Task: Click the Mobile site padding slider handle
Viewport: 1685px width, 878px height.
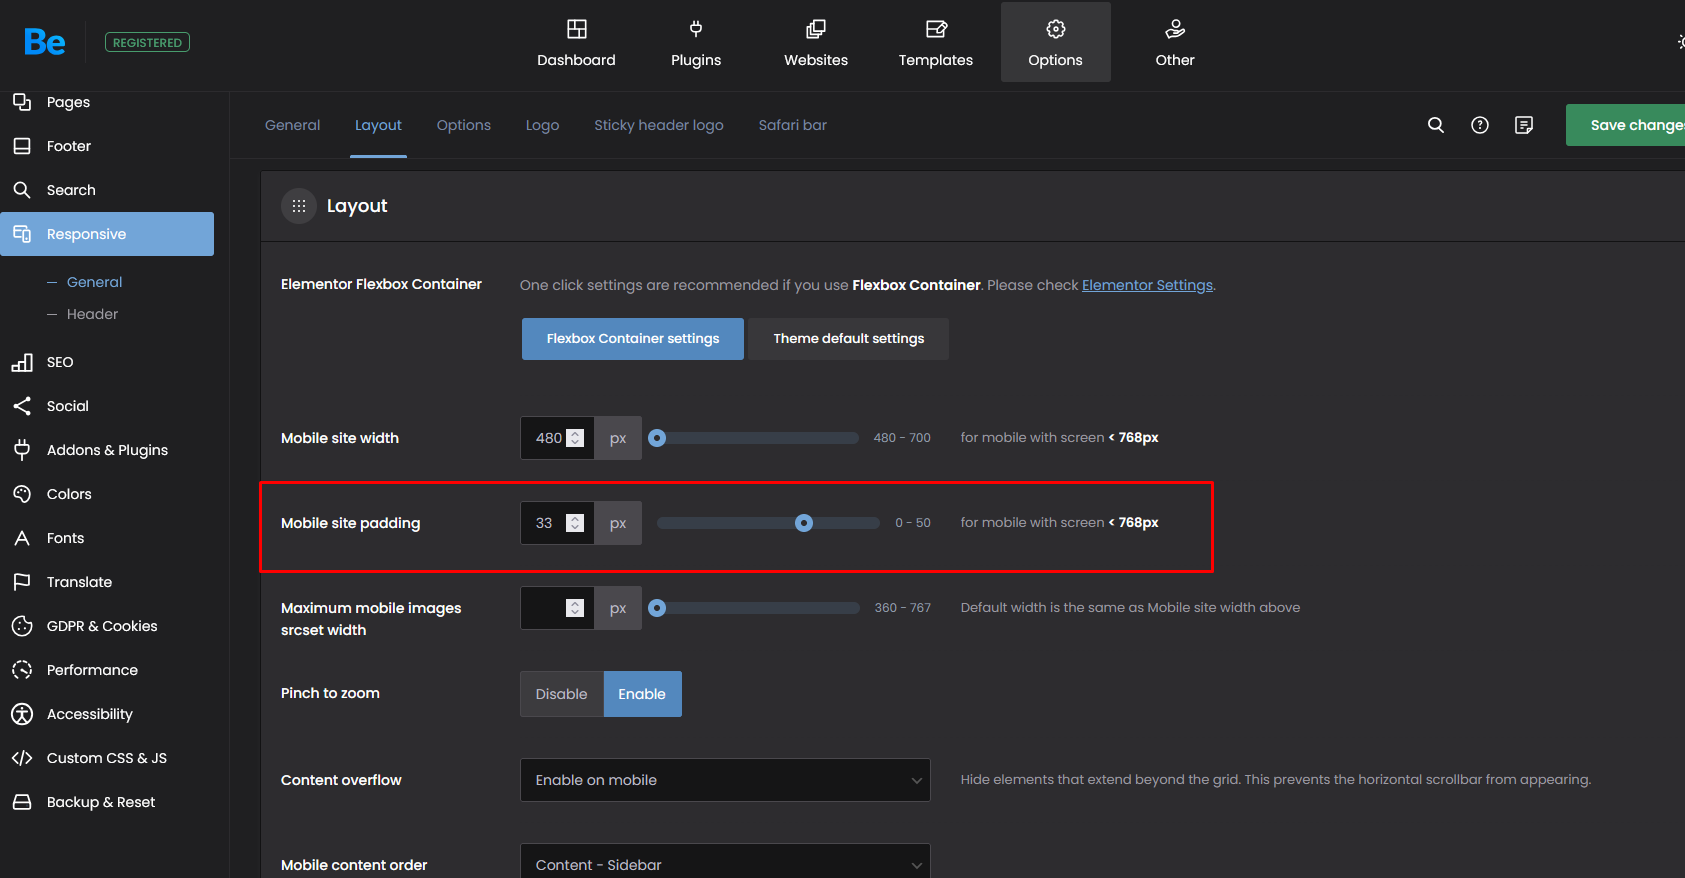Action: pyautogui.click(x=804, y=523)
